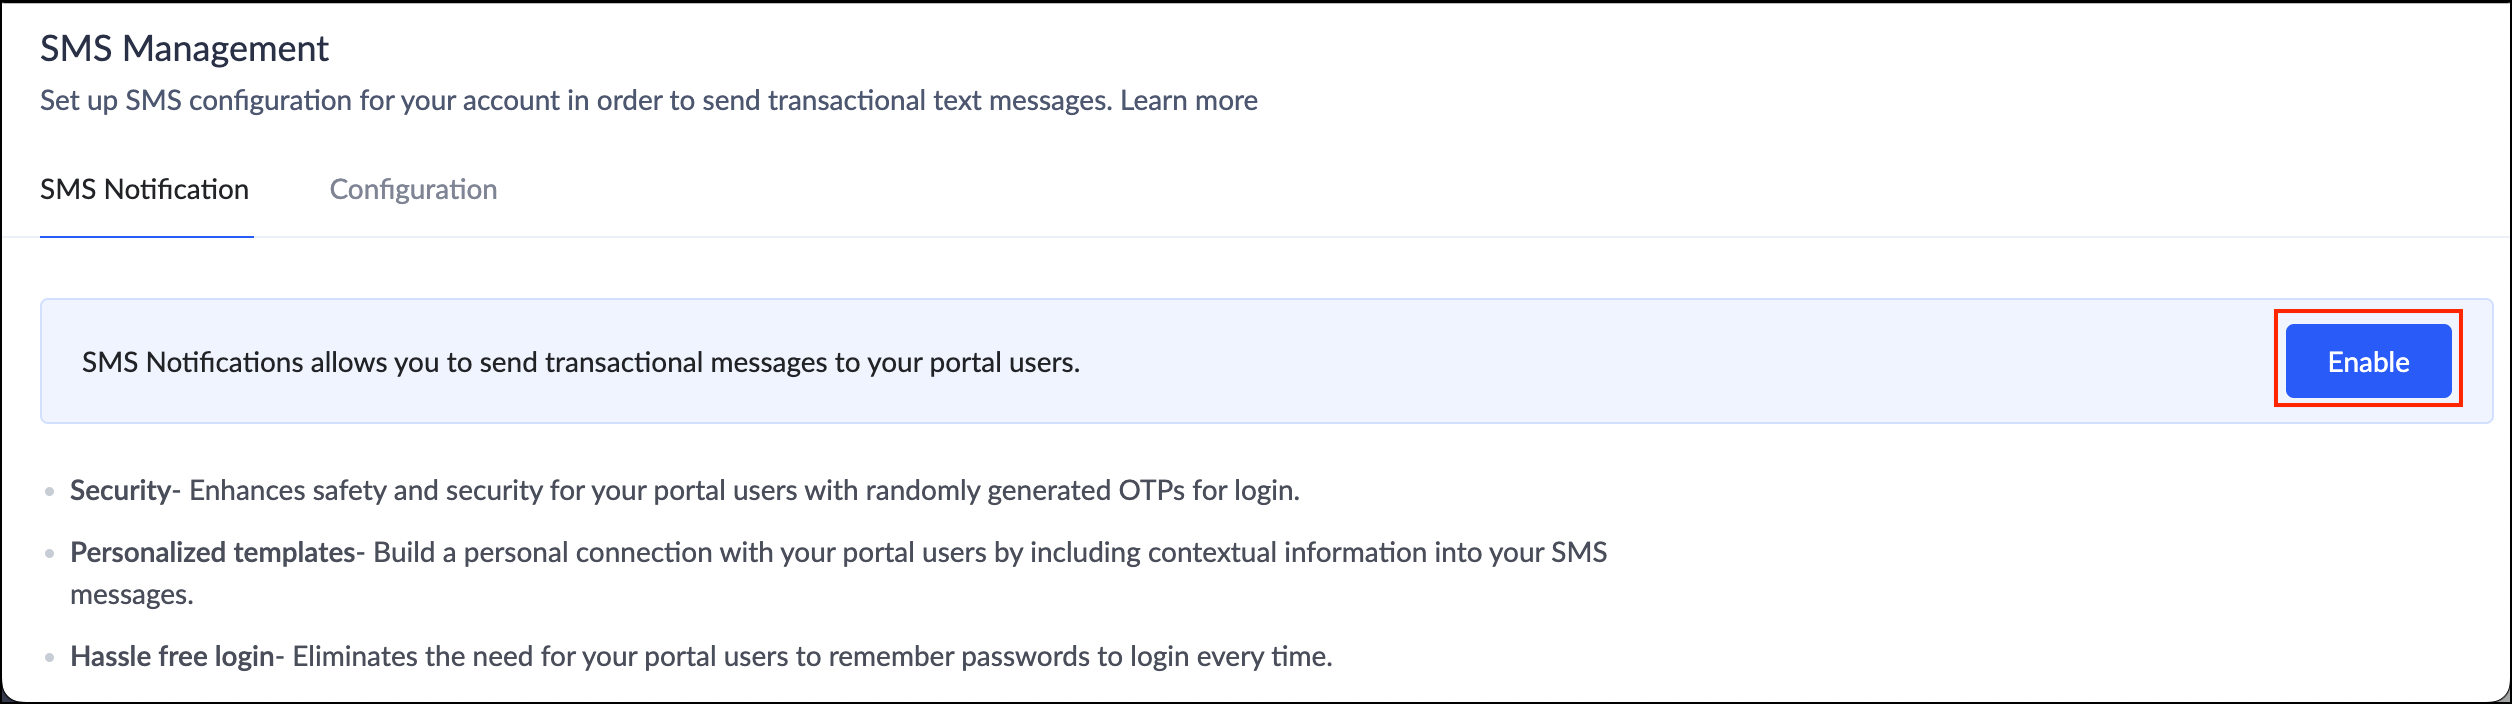This screenshot has width=2512, height=704.
Task: Click the blue Enable button
Action: tap(2367, 361)
